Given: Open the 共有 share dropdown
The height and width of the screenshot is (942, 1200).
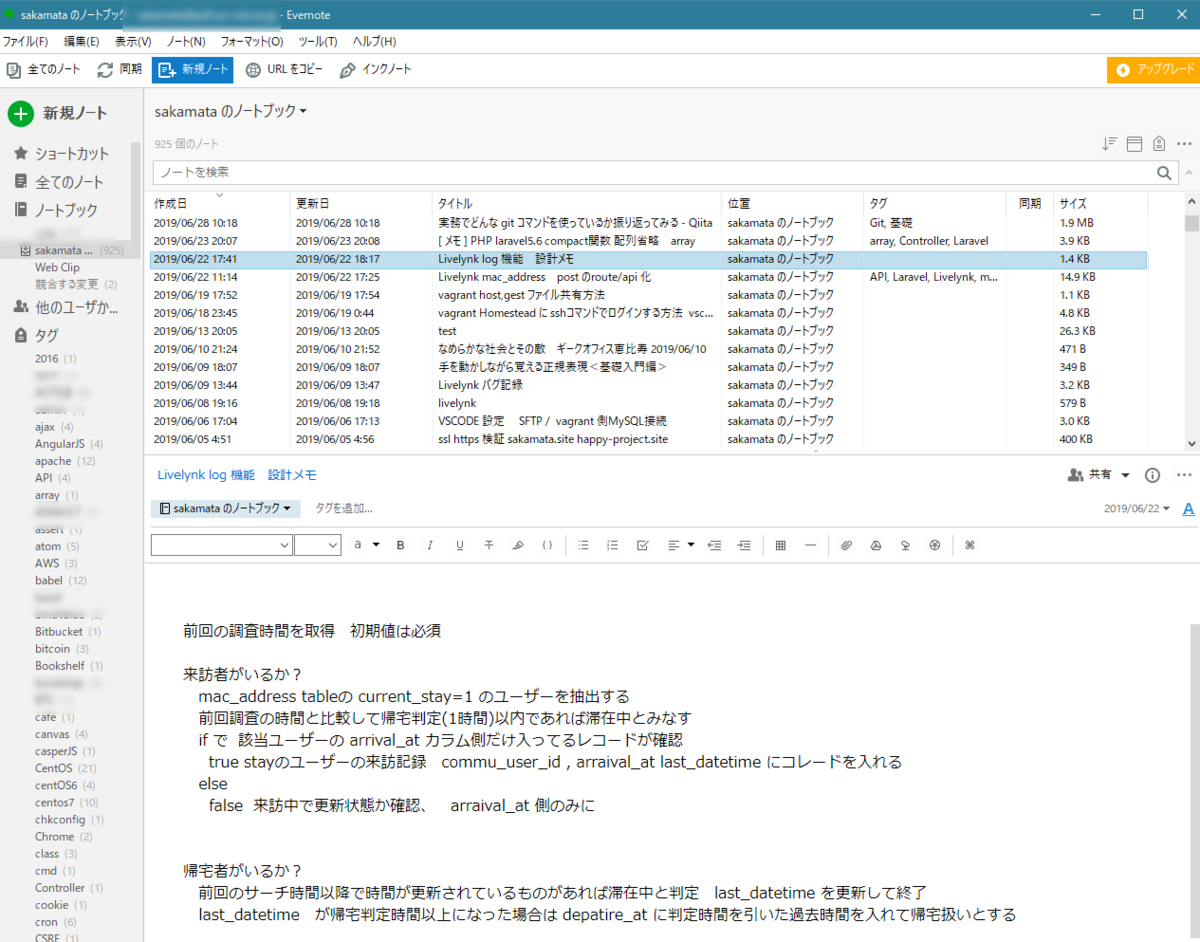Looking at the screenshot, I should click(x=1099, y=475).
